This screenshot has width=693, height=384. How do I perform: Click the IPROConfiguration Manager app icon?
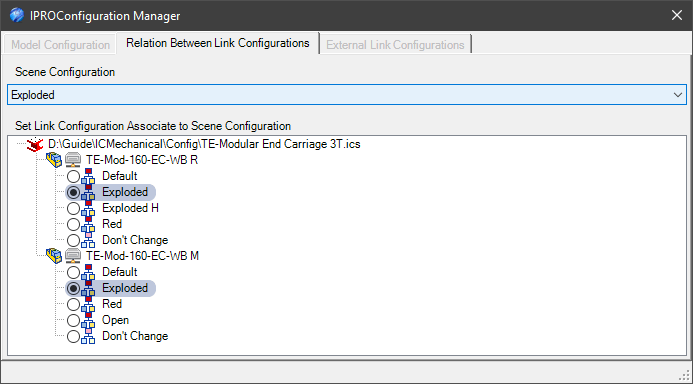pos(17,15)
